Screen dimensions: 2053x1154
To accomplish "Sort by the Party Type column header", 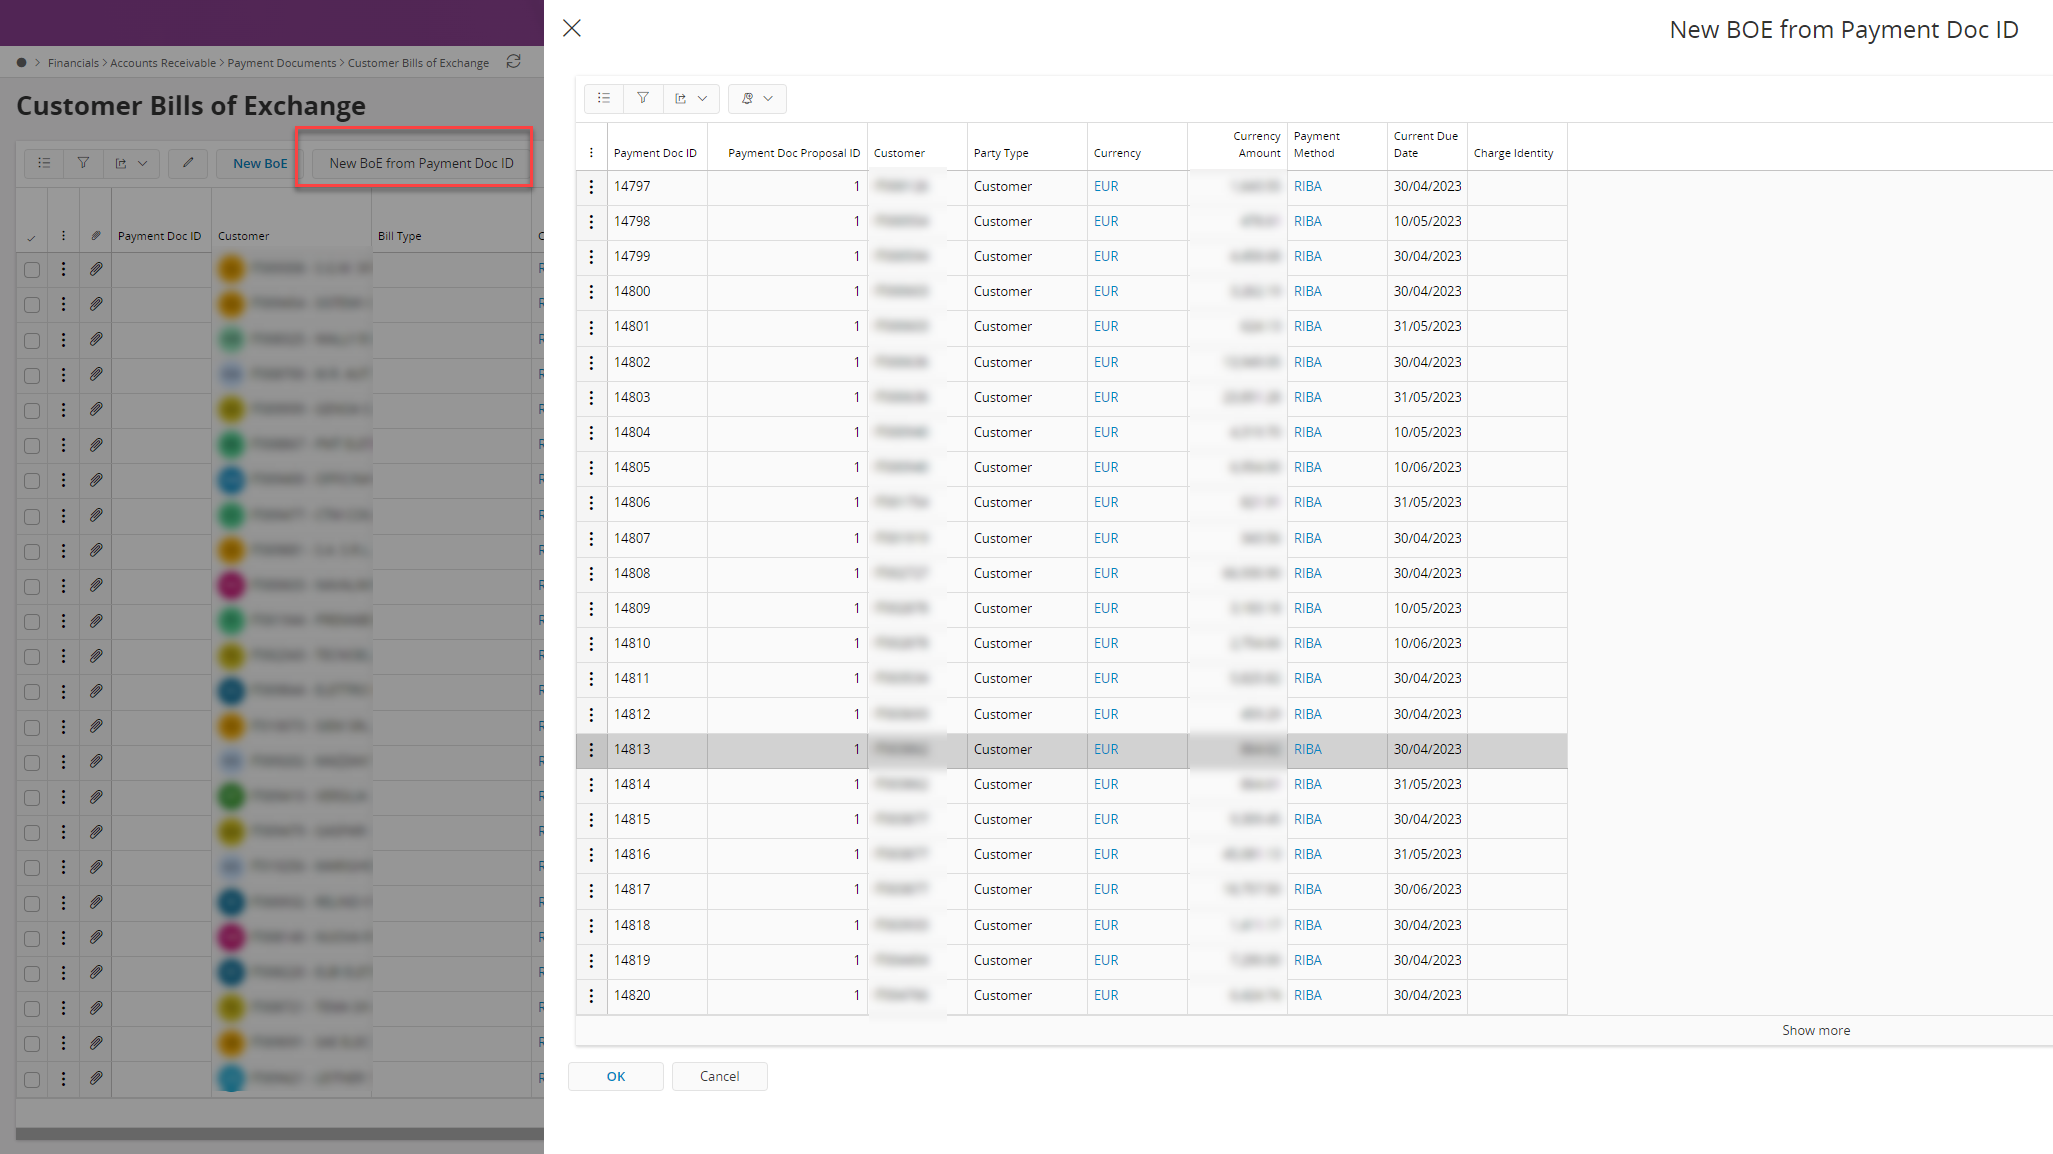I will point(1001,153).
